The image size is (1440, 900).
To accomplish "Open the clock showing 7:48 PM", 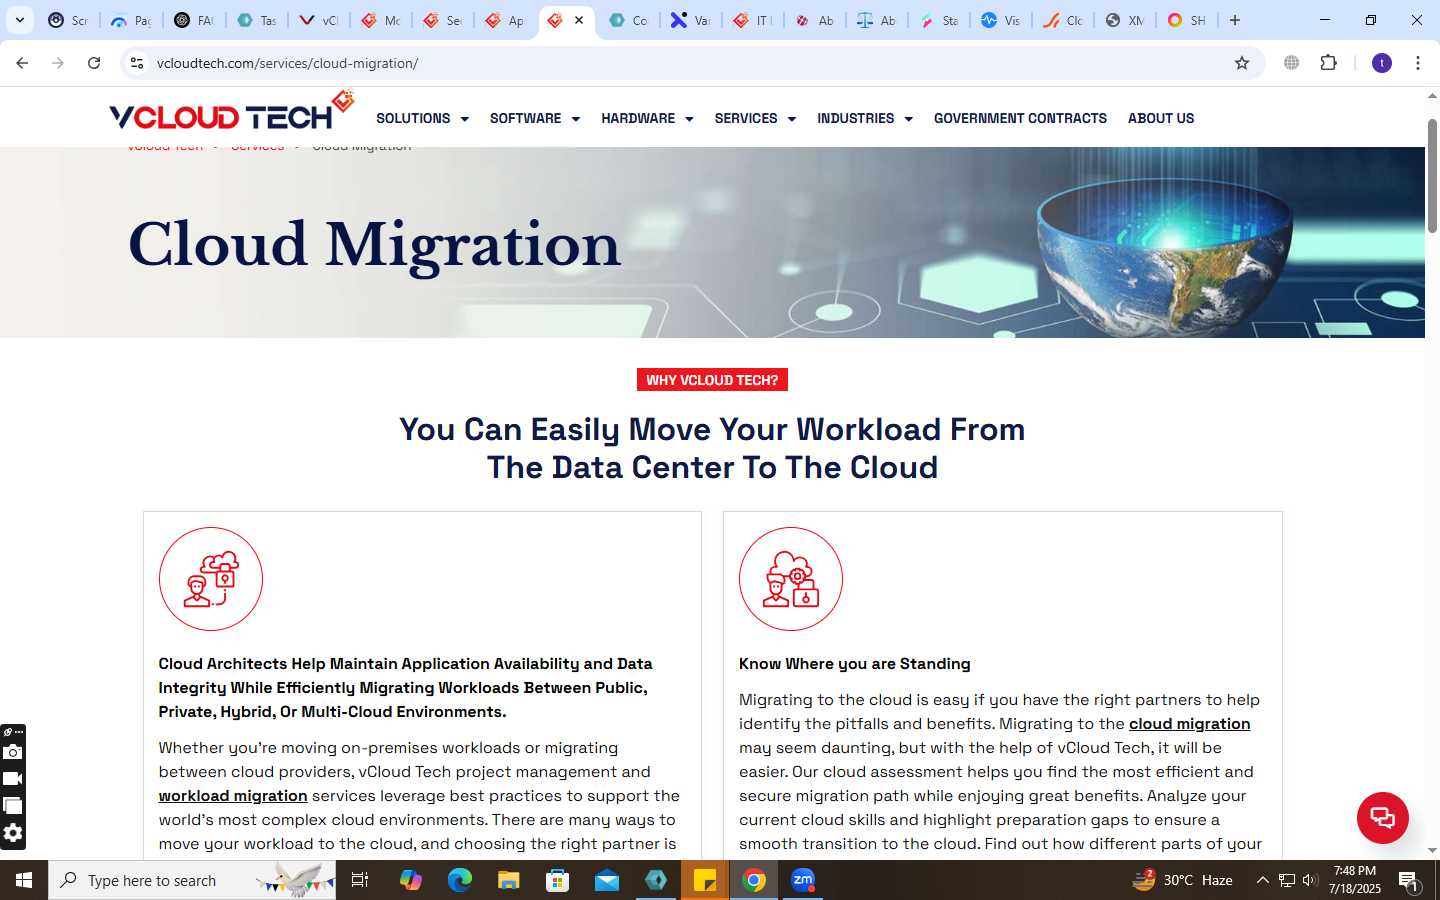I will click(1355, 880).
